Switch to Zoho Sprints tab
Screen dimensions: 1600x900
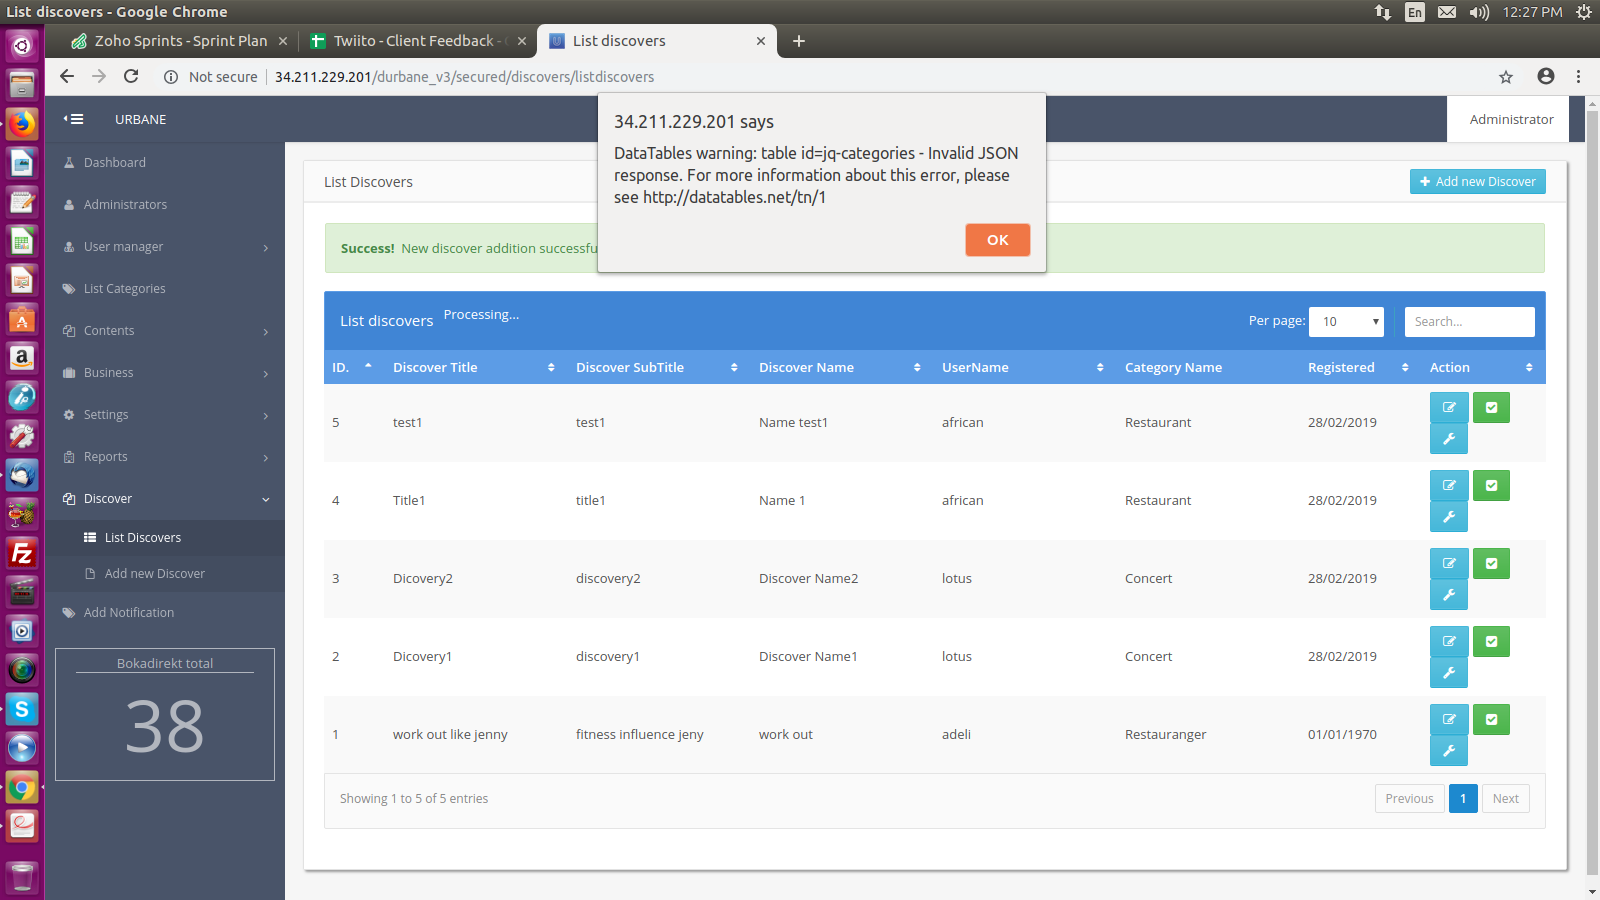tap(181, 41)
